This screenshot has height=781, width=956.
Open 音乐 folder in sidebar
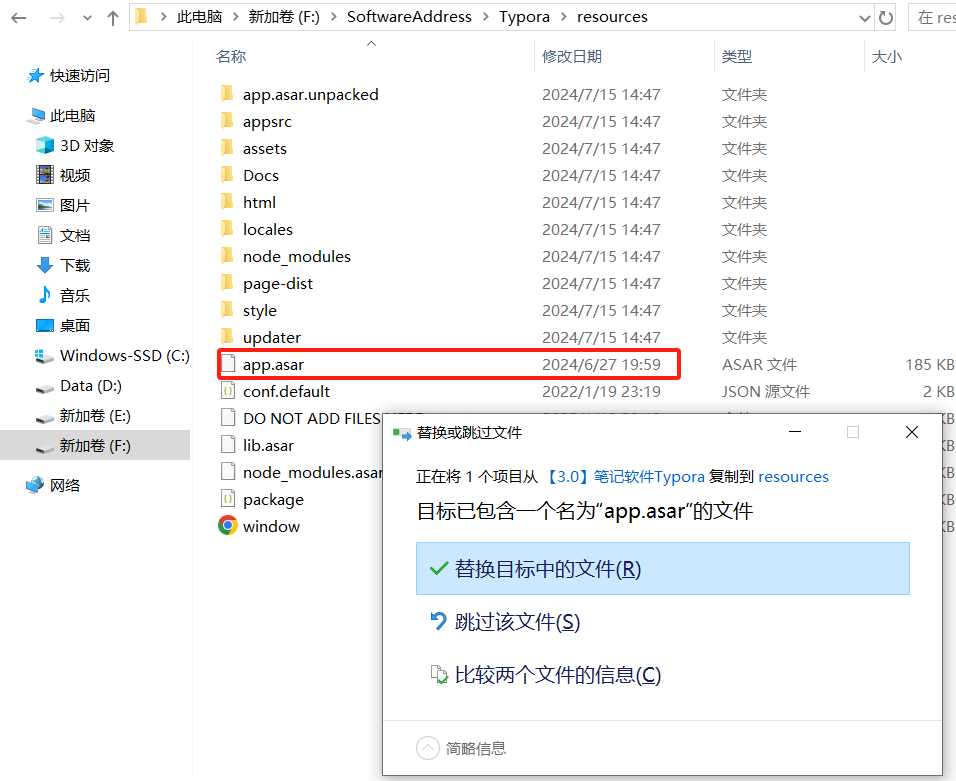tap(63, 295)
